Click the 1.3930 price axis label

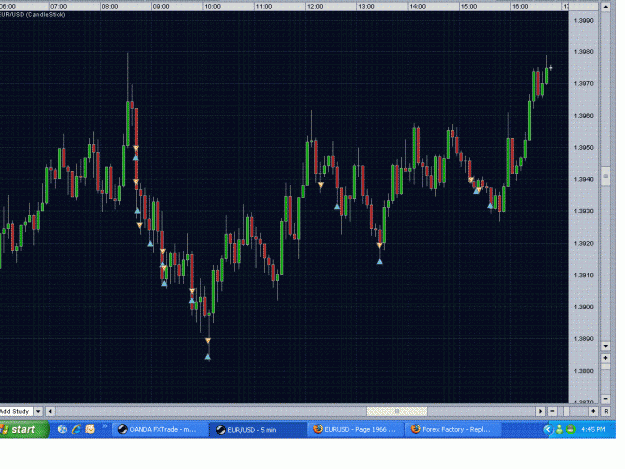point(583,211)
